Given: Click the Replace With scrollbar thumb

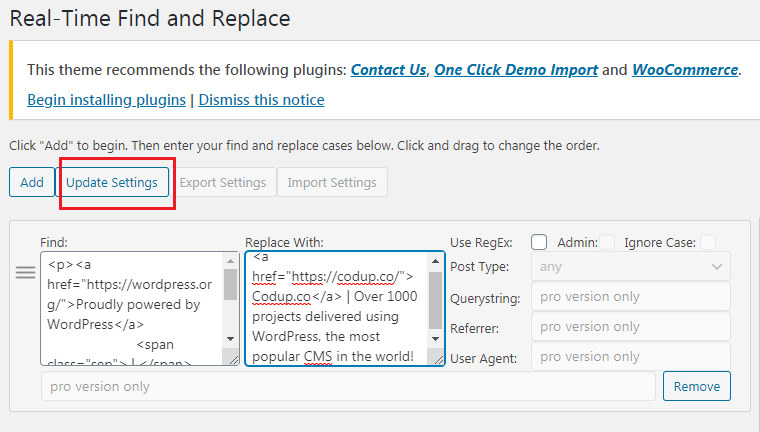Looking at the screenshot, I should click(435, 301).
